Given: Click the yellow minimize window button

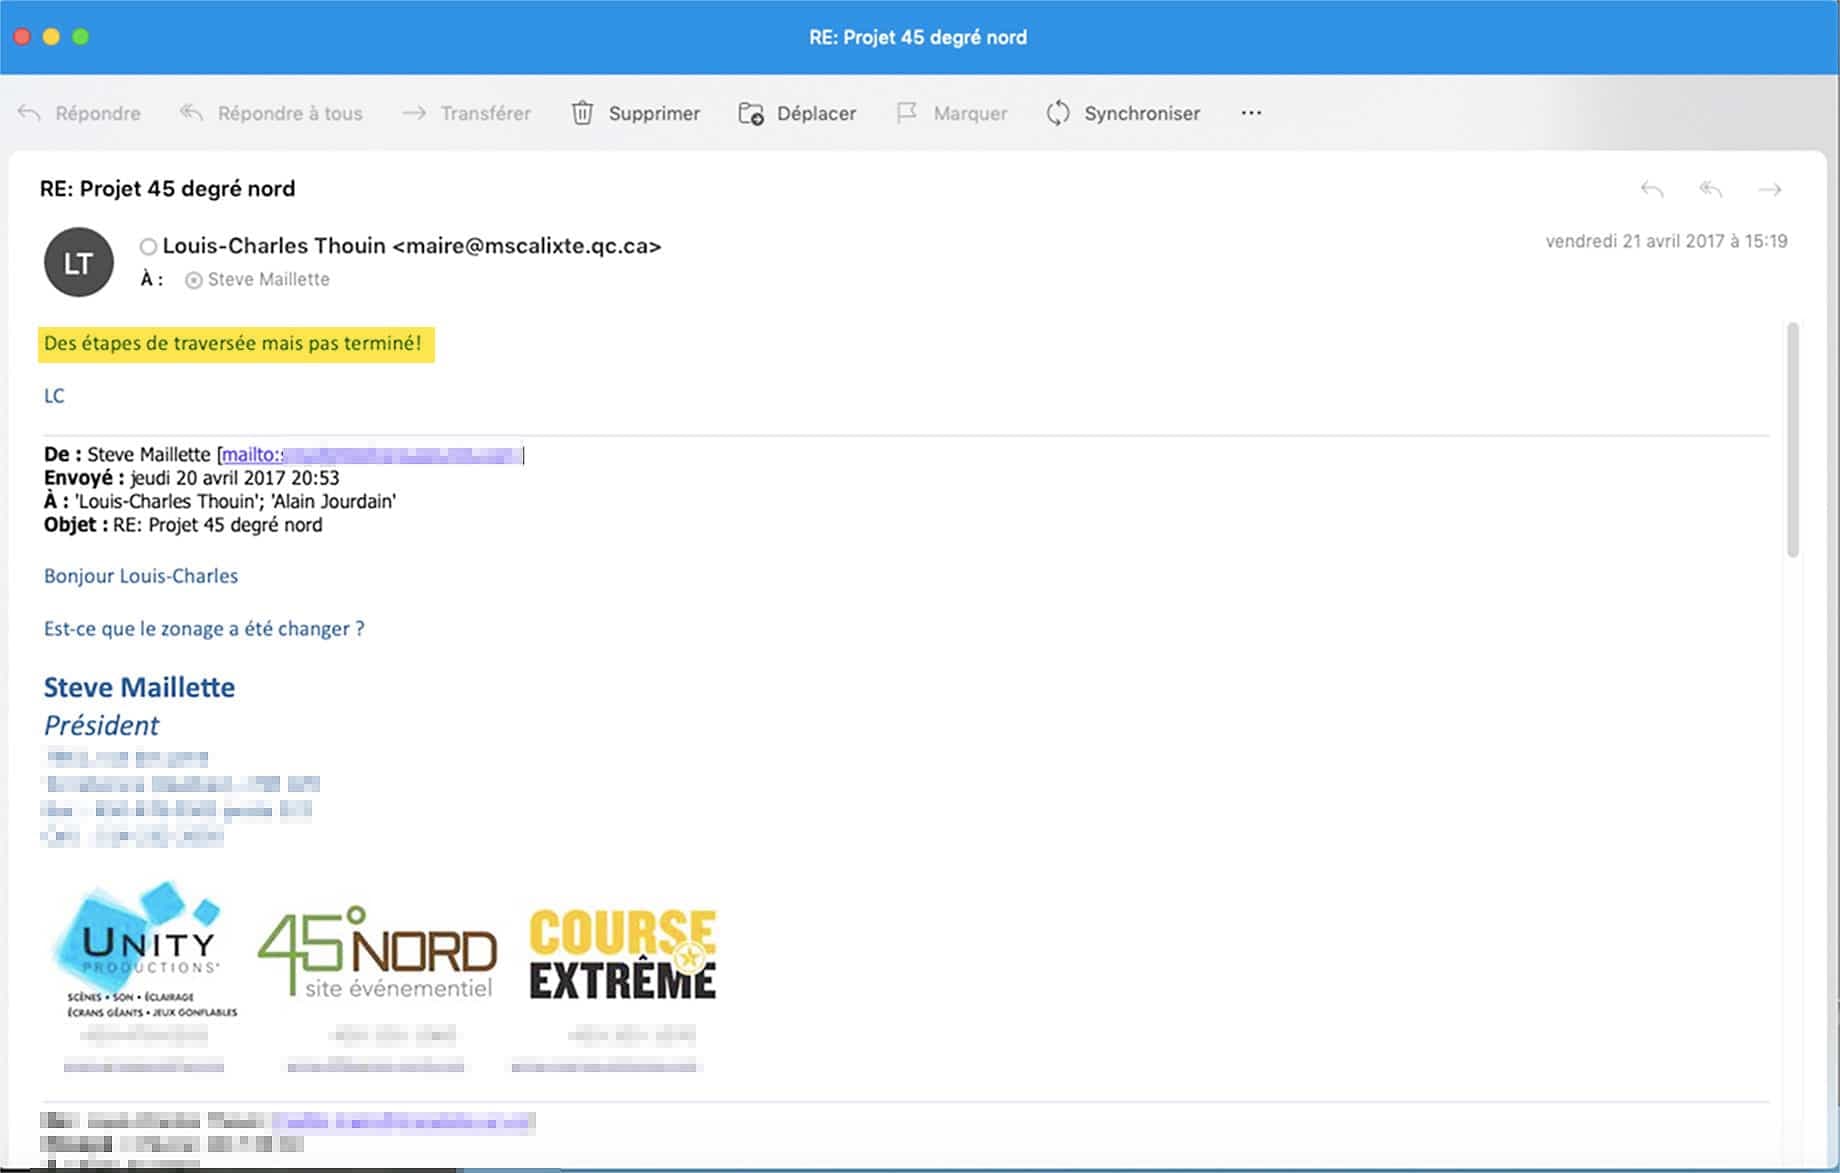Looking at the screenshot, I should [x=51, y=37].
